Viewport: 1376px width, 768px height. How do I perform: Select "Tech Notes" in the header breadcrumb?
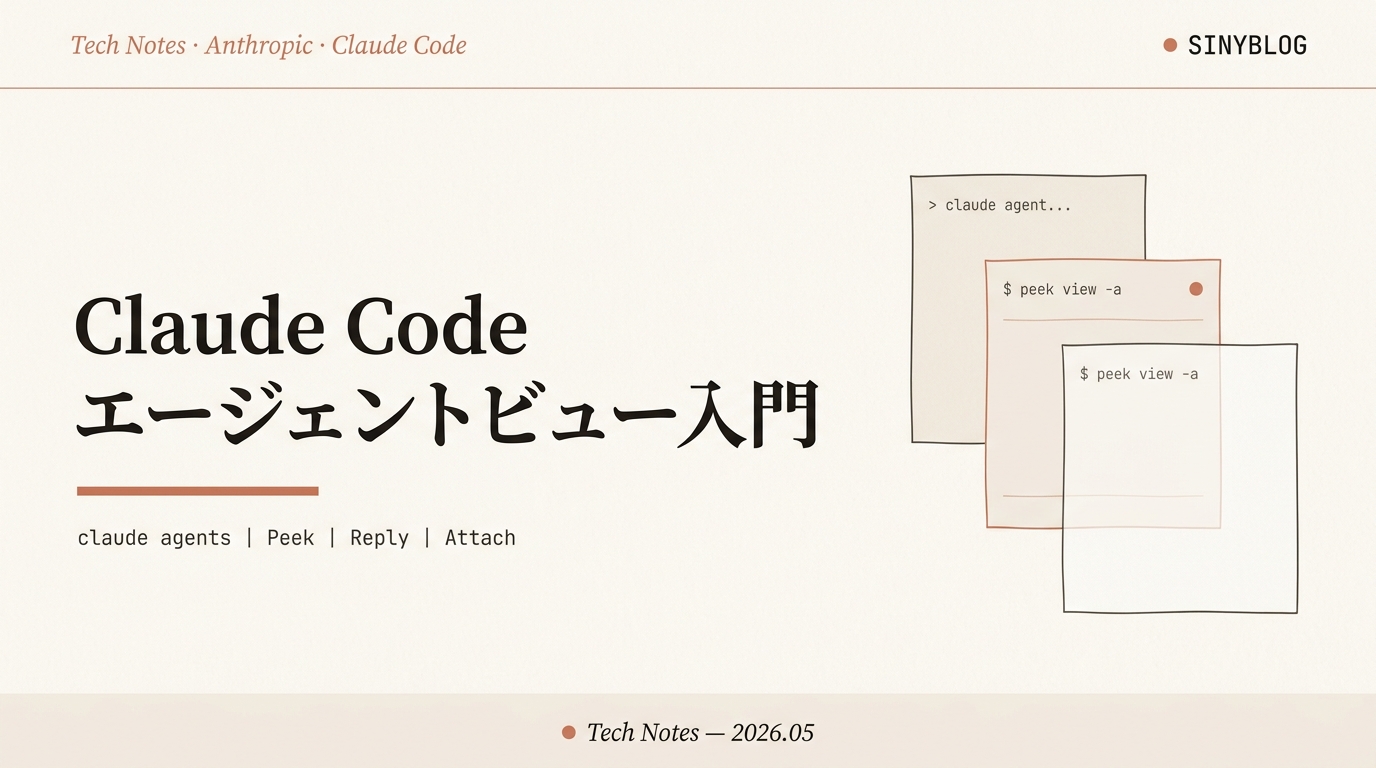[128, 45]
